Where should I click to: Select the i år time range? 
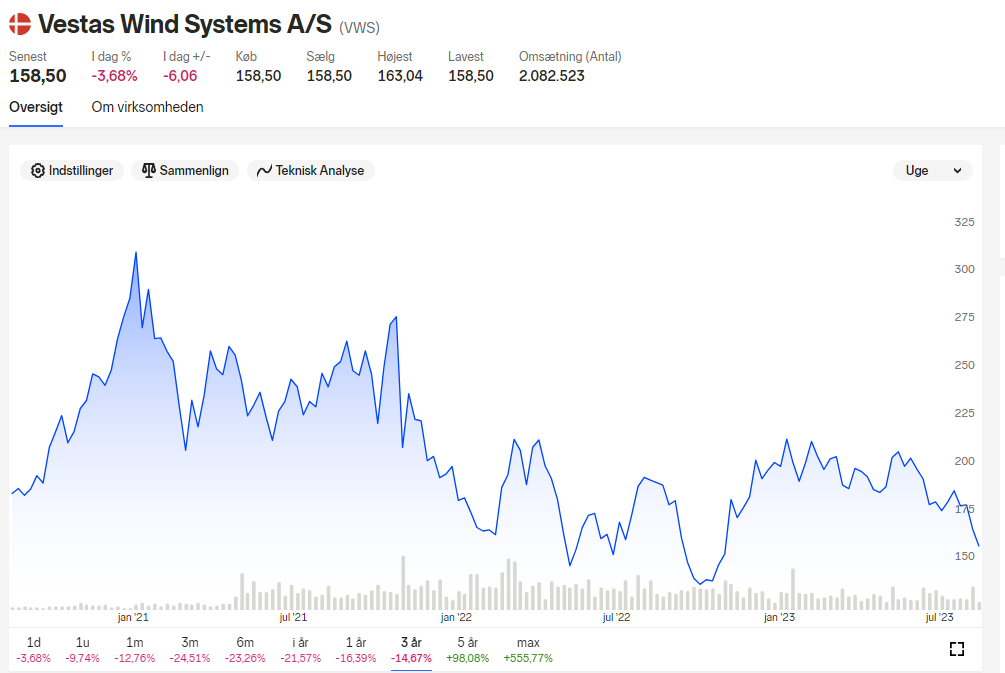coord(301,649)
